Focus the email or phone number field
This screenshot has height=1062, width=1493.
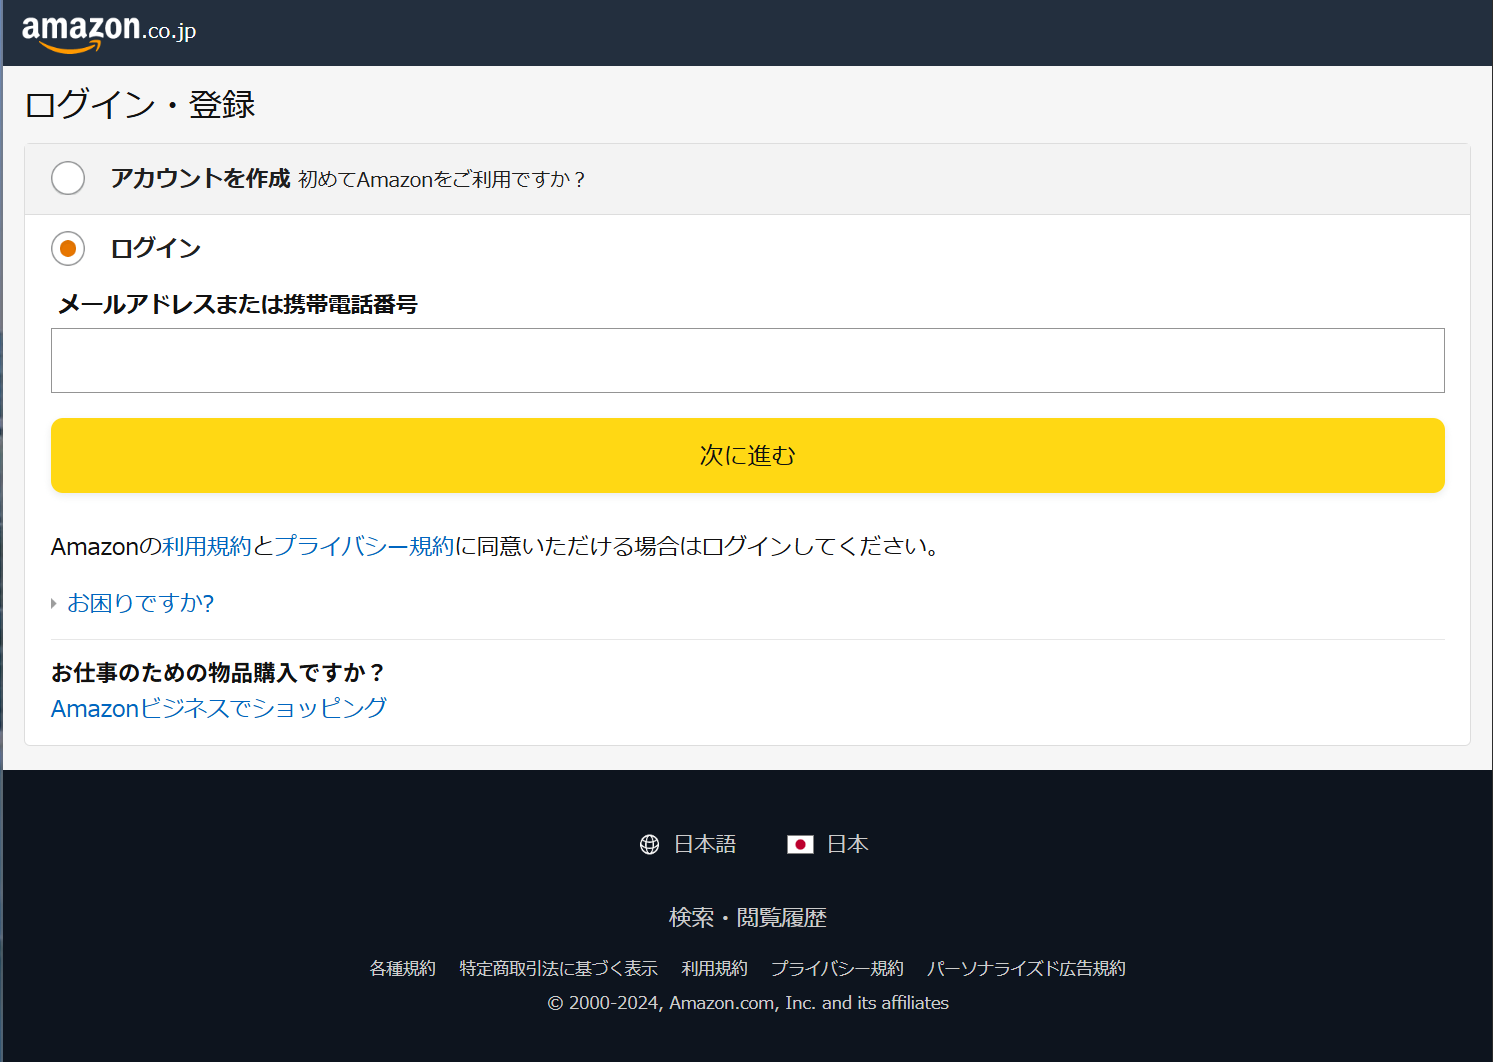(747, 361)
